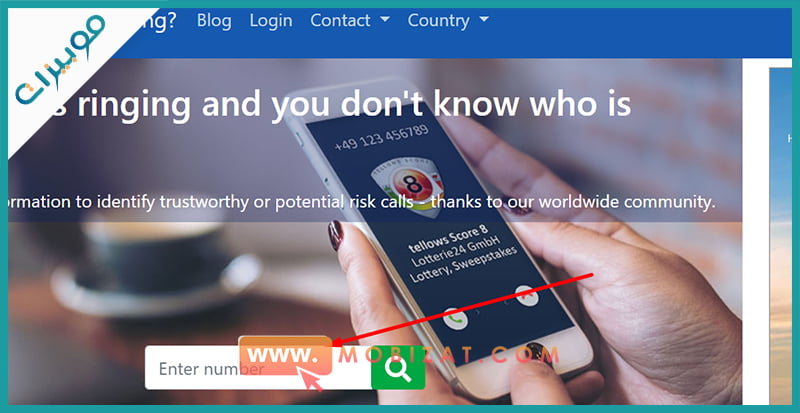Focus the Enter number search field
The width and height of the screenshot is (800, 413).
pyautogui.click(x=258, y=368)
